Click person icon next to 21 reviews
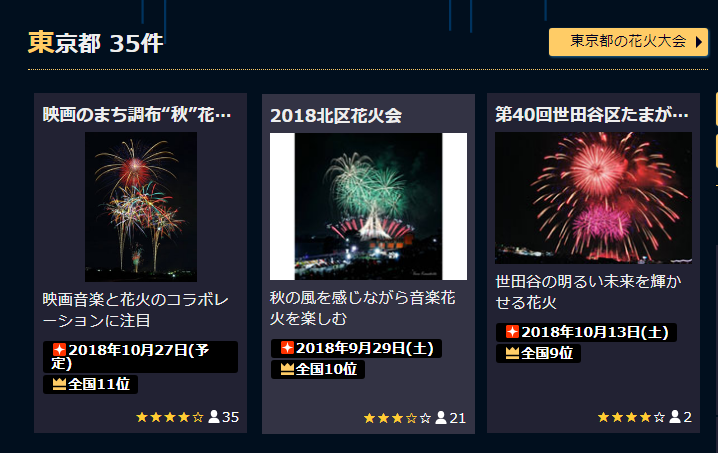 441,417
